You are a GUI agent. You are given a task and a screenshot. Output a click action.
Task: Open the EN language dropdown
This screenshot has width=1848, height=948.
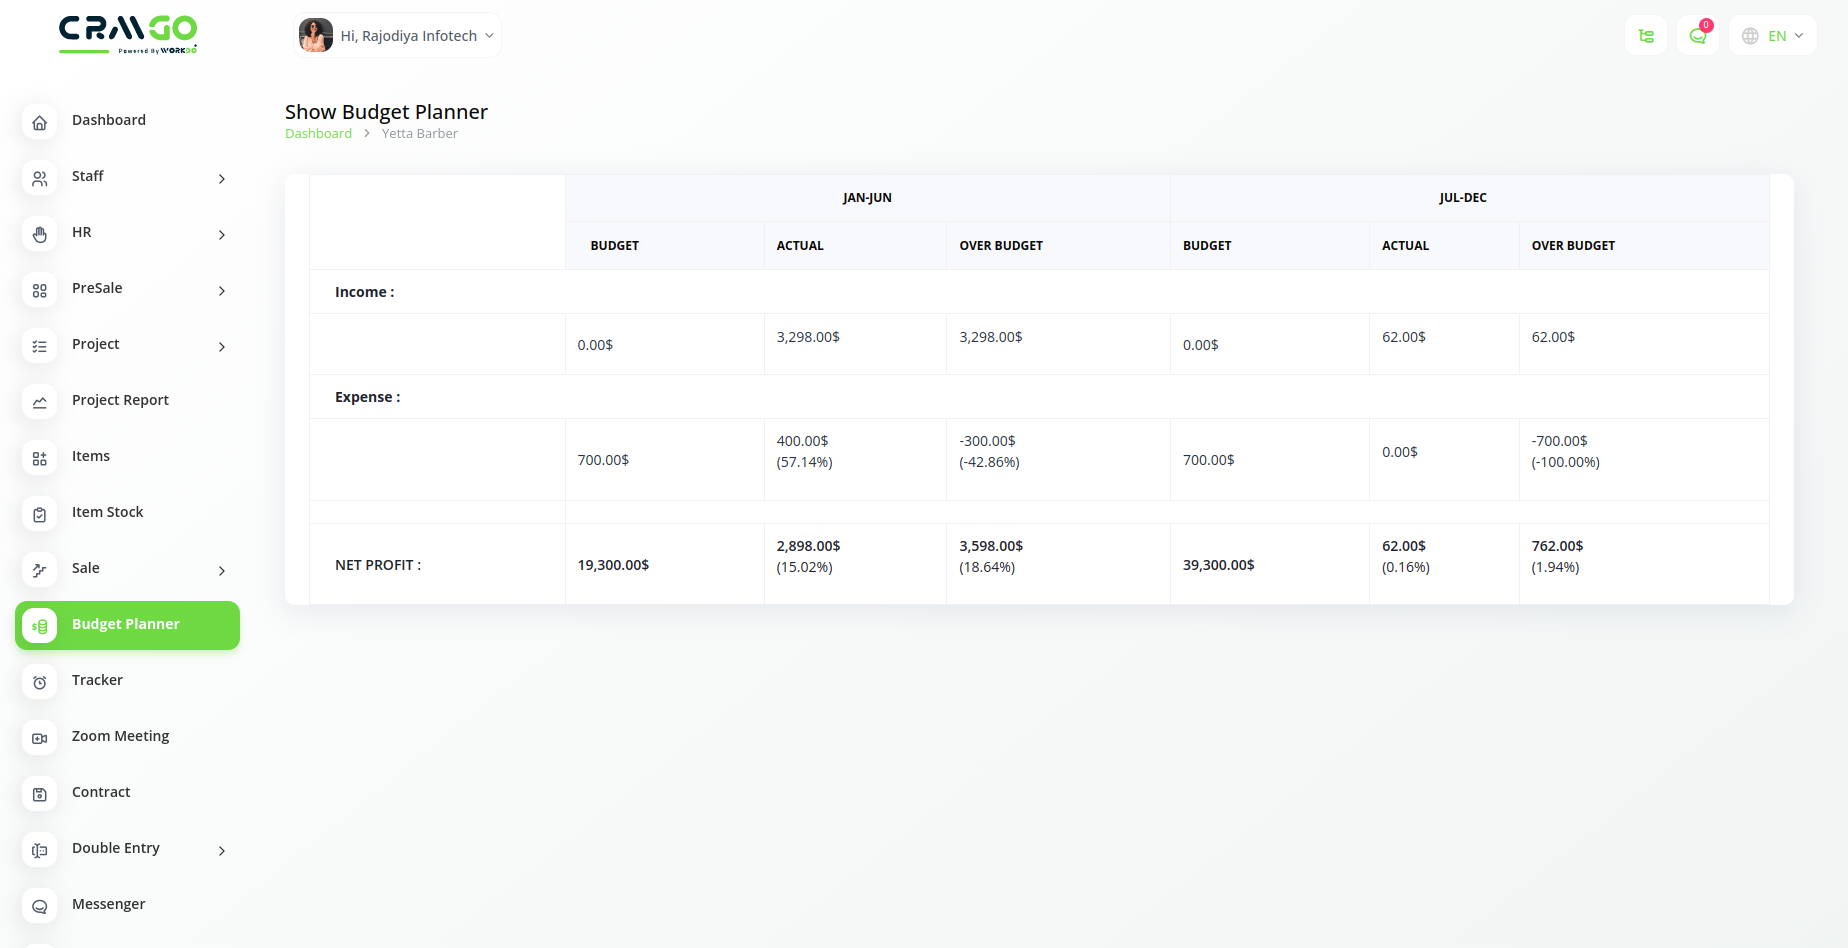(x=1773, y=36)
